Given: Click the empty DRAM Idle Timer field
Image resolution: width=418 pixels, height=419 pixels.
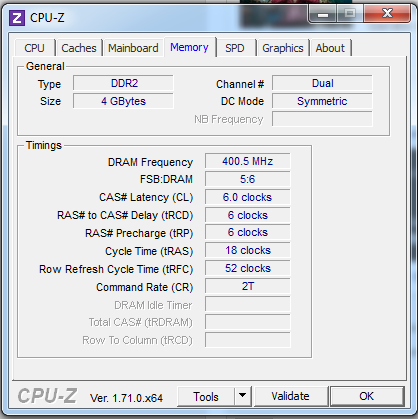Looking at the screenshot, I should (x=248, y=304).
